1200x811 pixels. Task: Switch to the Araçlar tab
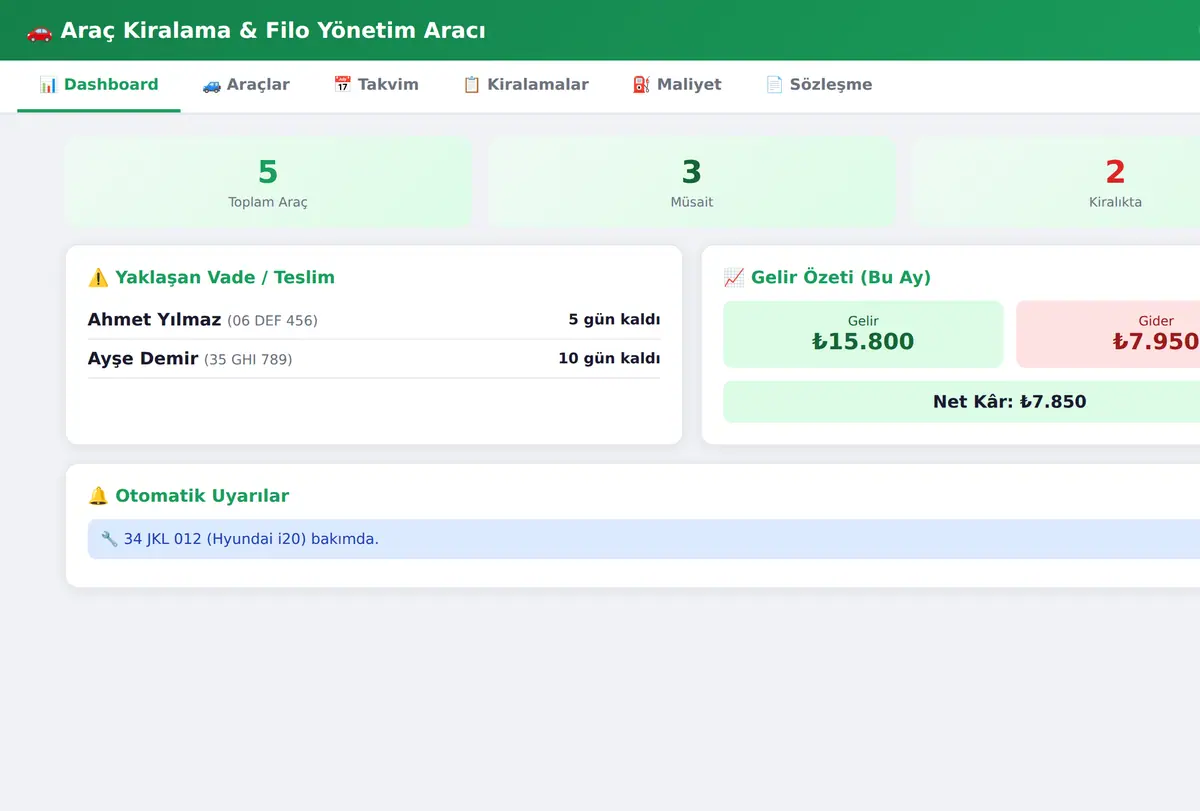246,85
